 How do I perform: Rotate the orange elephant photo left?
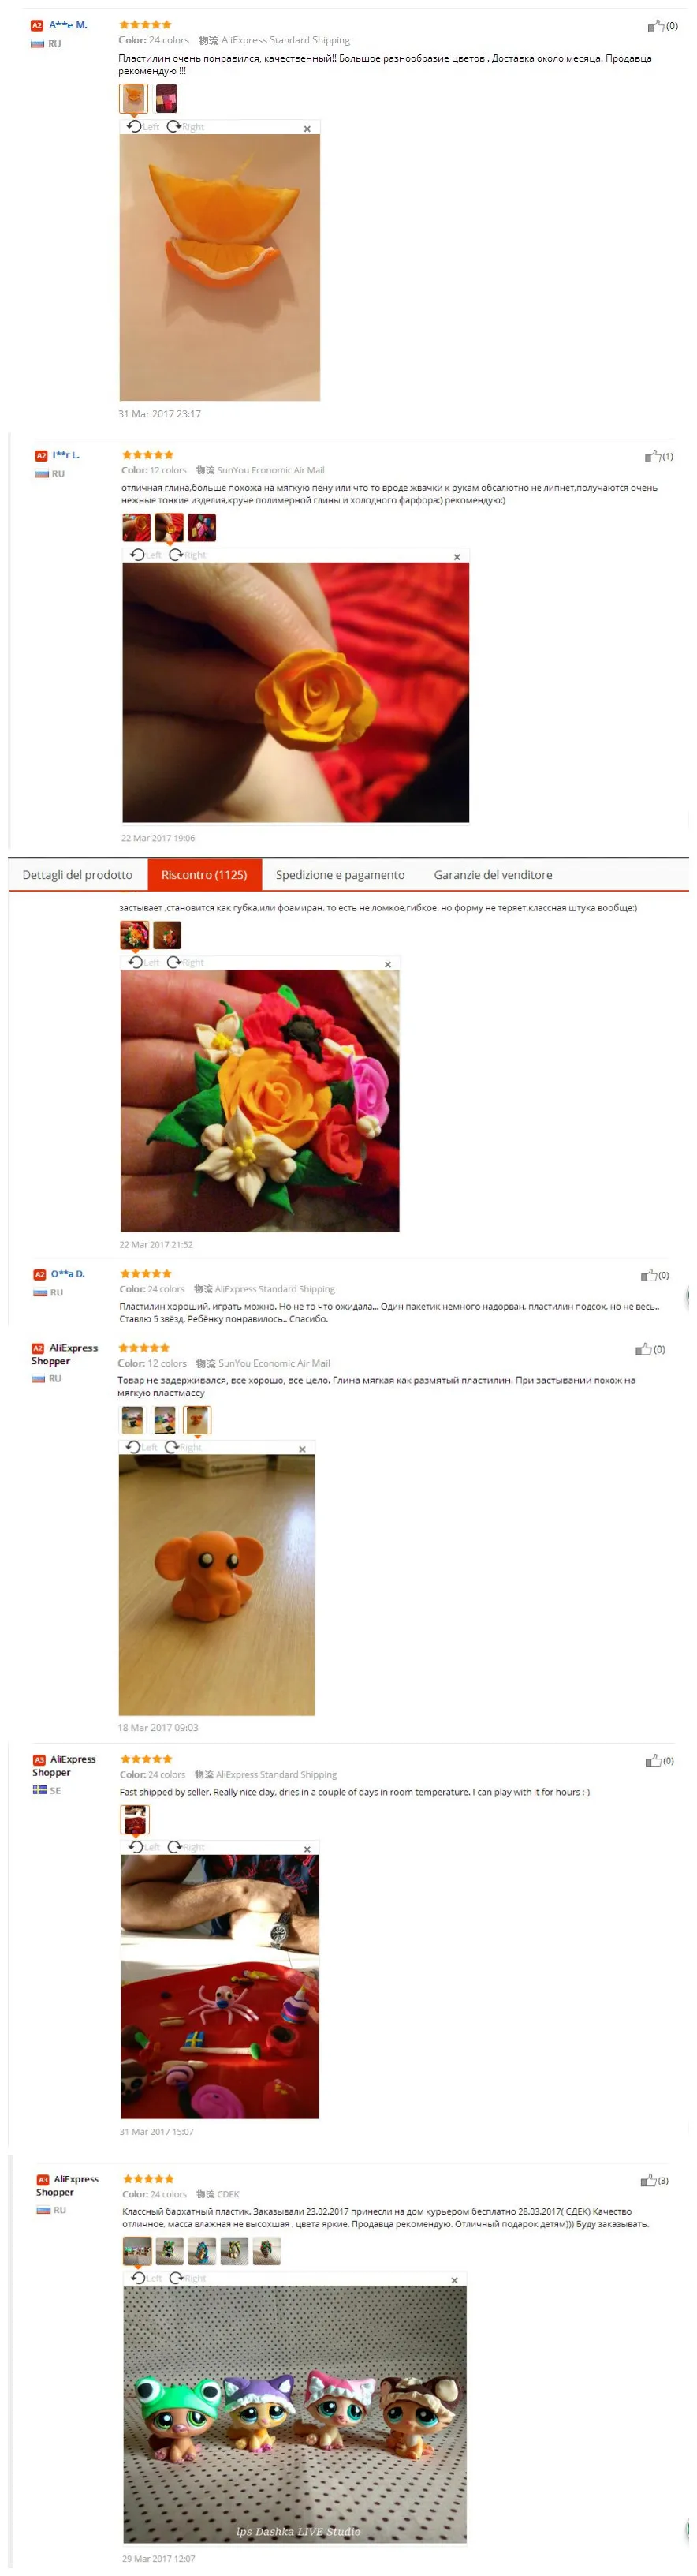click(x=142, y=1447)
